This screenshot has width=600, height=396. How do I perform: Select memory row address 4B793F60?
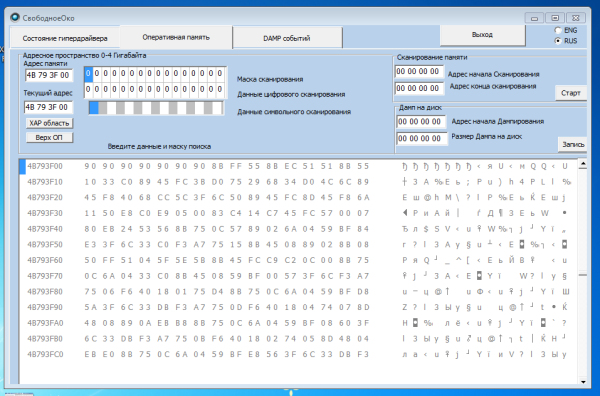click(45, 261)
